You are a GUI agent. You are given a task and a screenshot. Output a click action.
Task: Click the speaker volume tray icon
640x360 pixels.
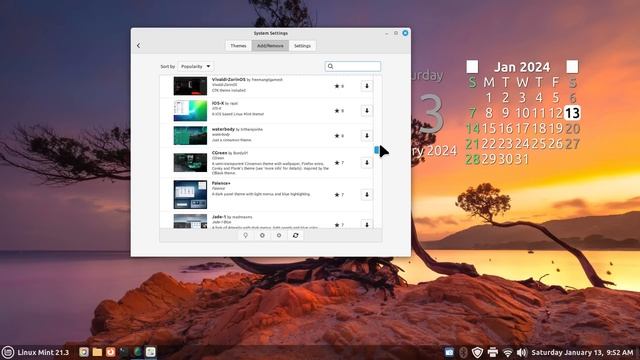(522, 352)
